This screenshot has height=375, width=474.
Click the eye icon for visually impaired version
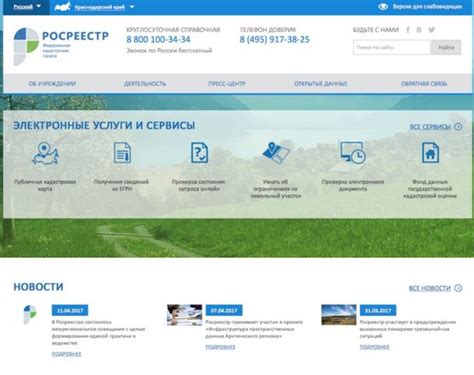383,6
